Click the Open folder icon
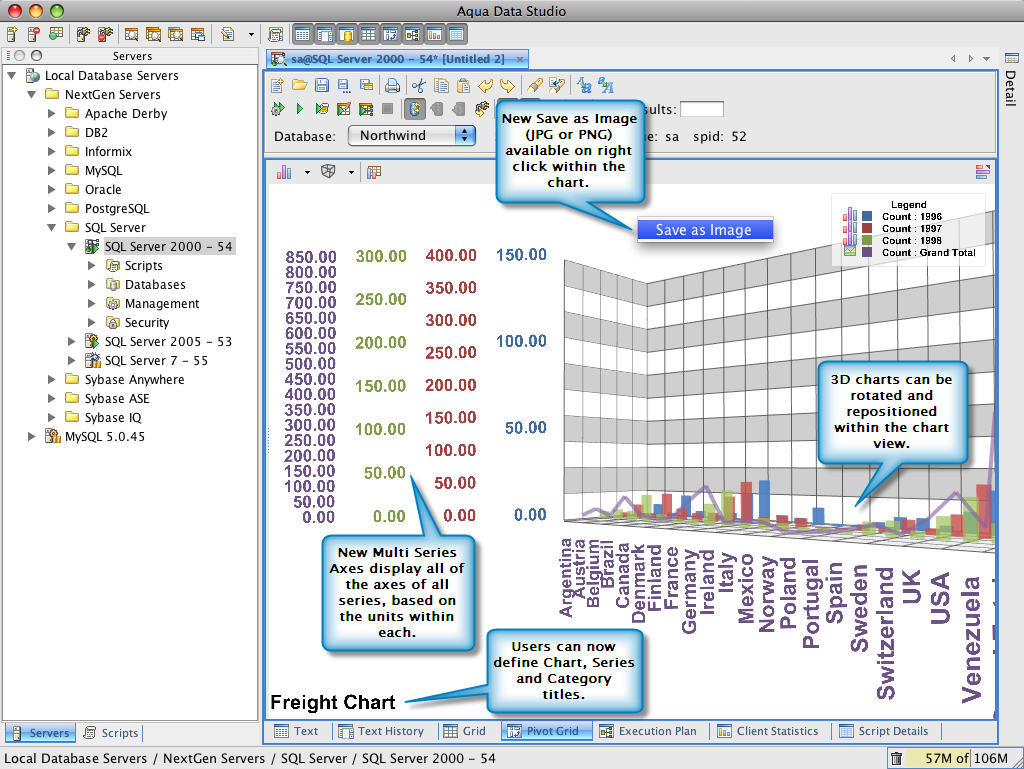This screenshot has height=769, width=1024. 300,86
